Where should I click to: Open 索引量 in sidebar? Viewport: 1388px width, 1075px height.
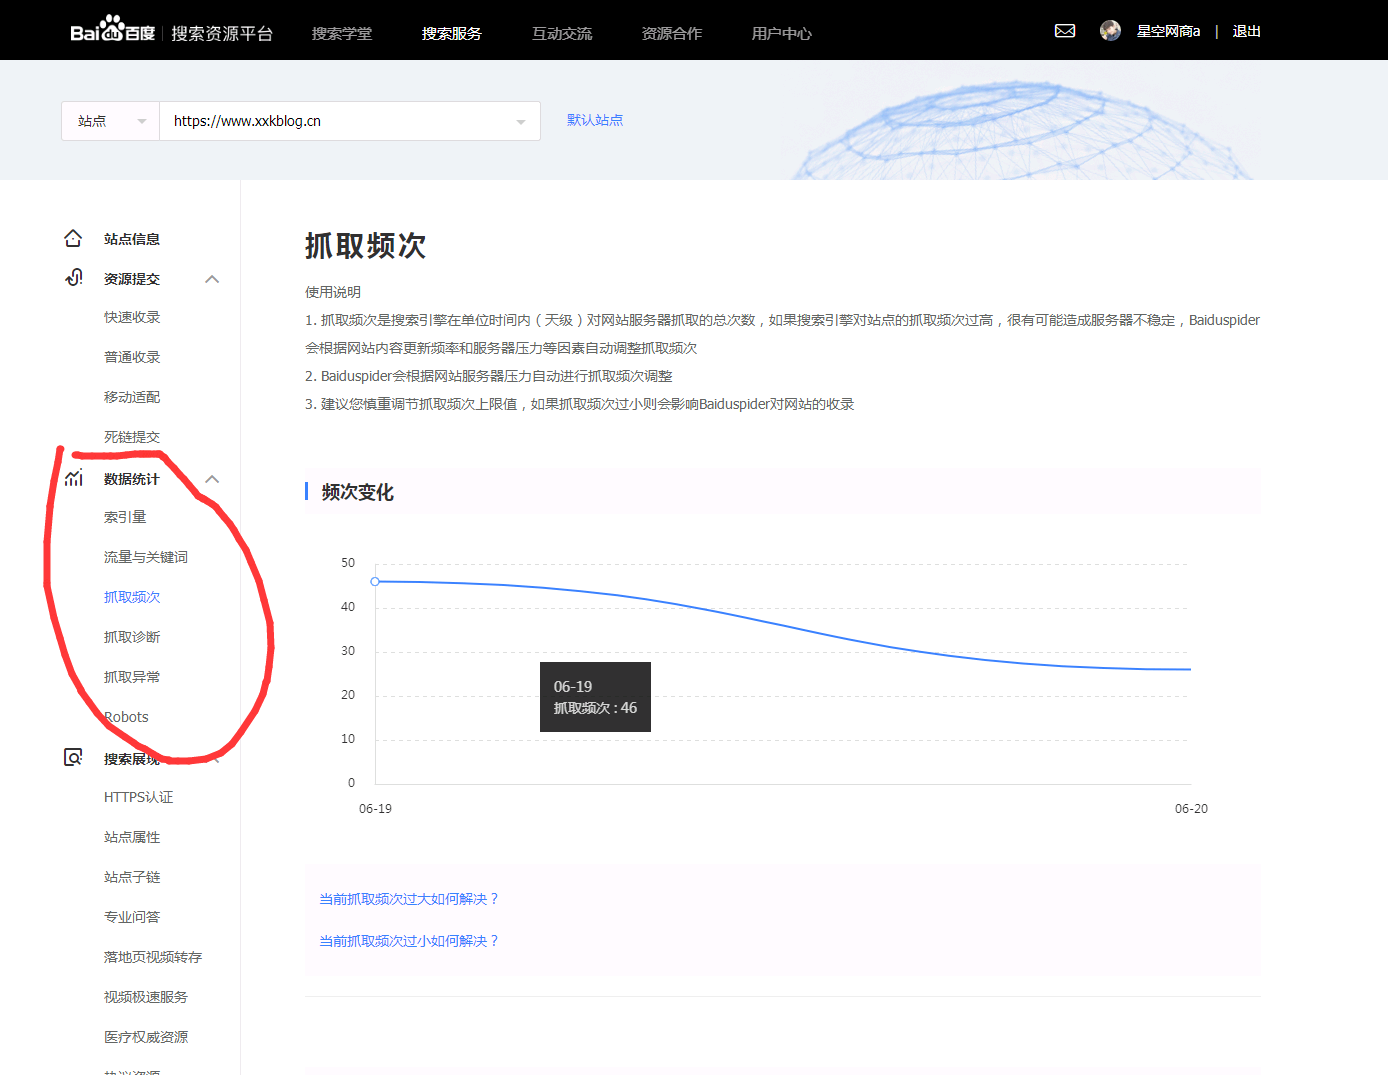coord(125,517)
